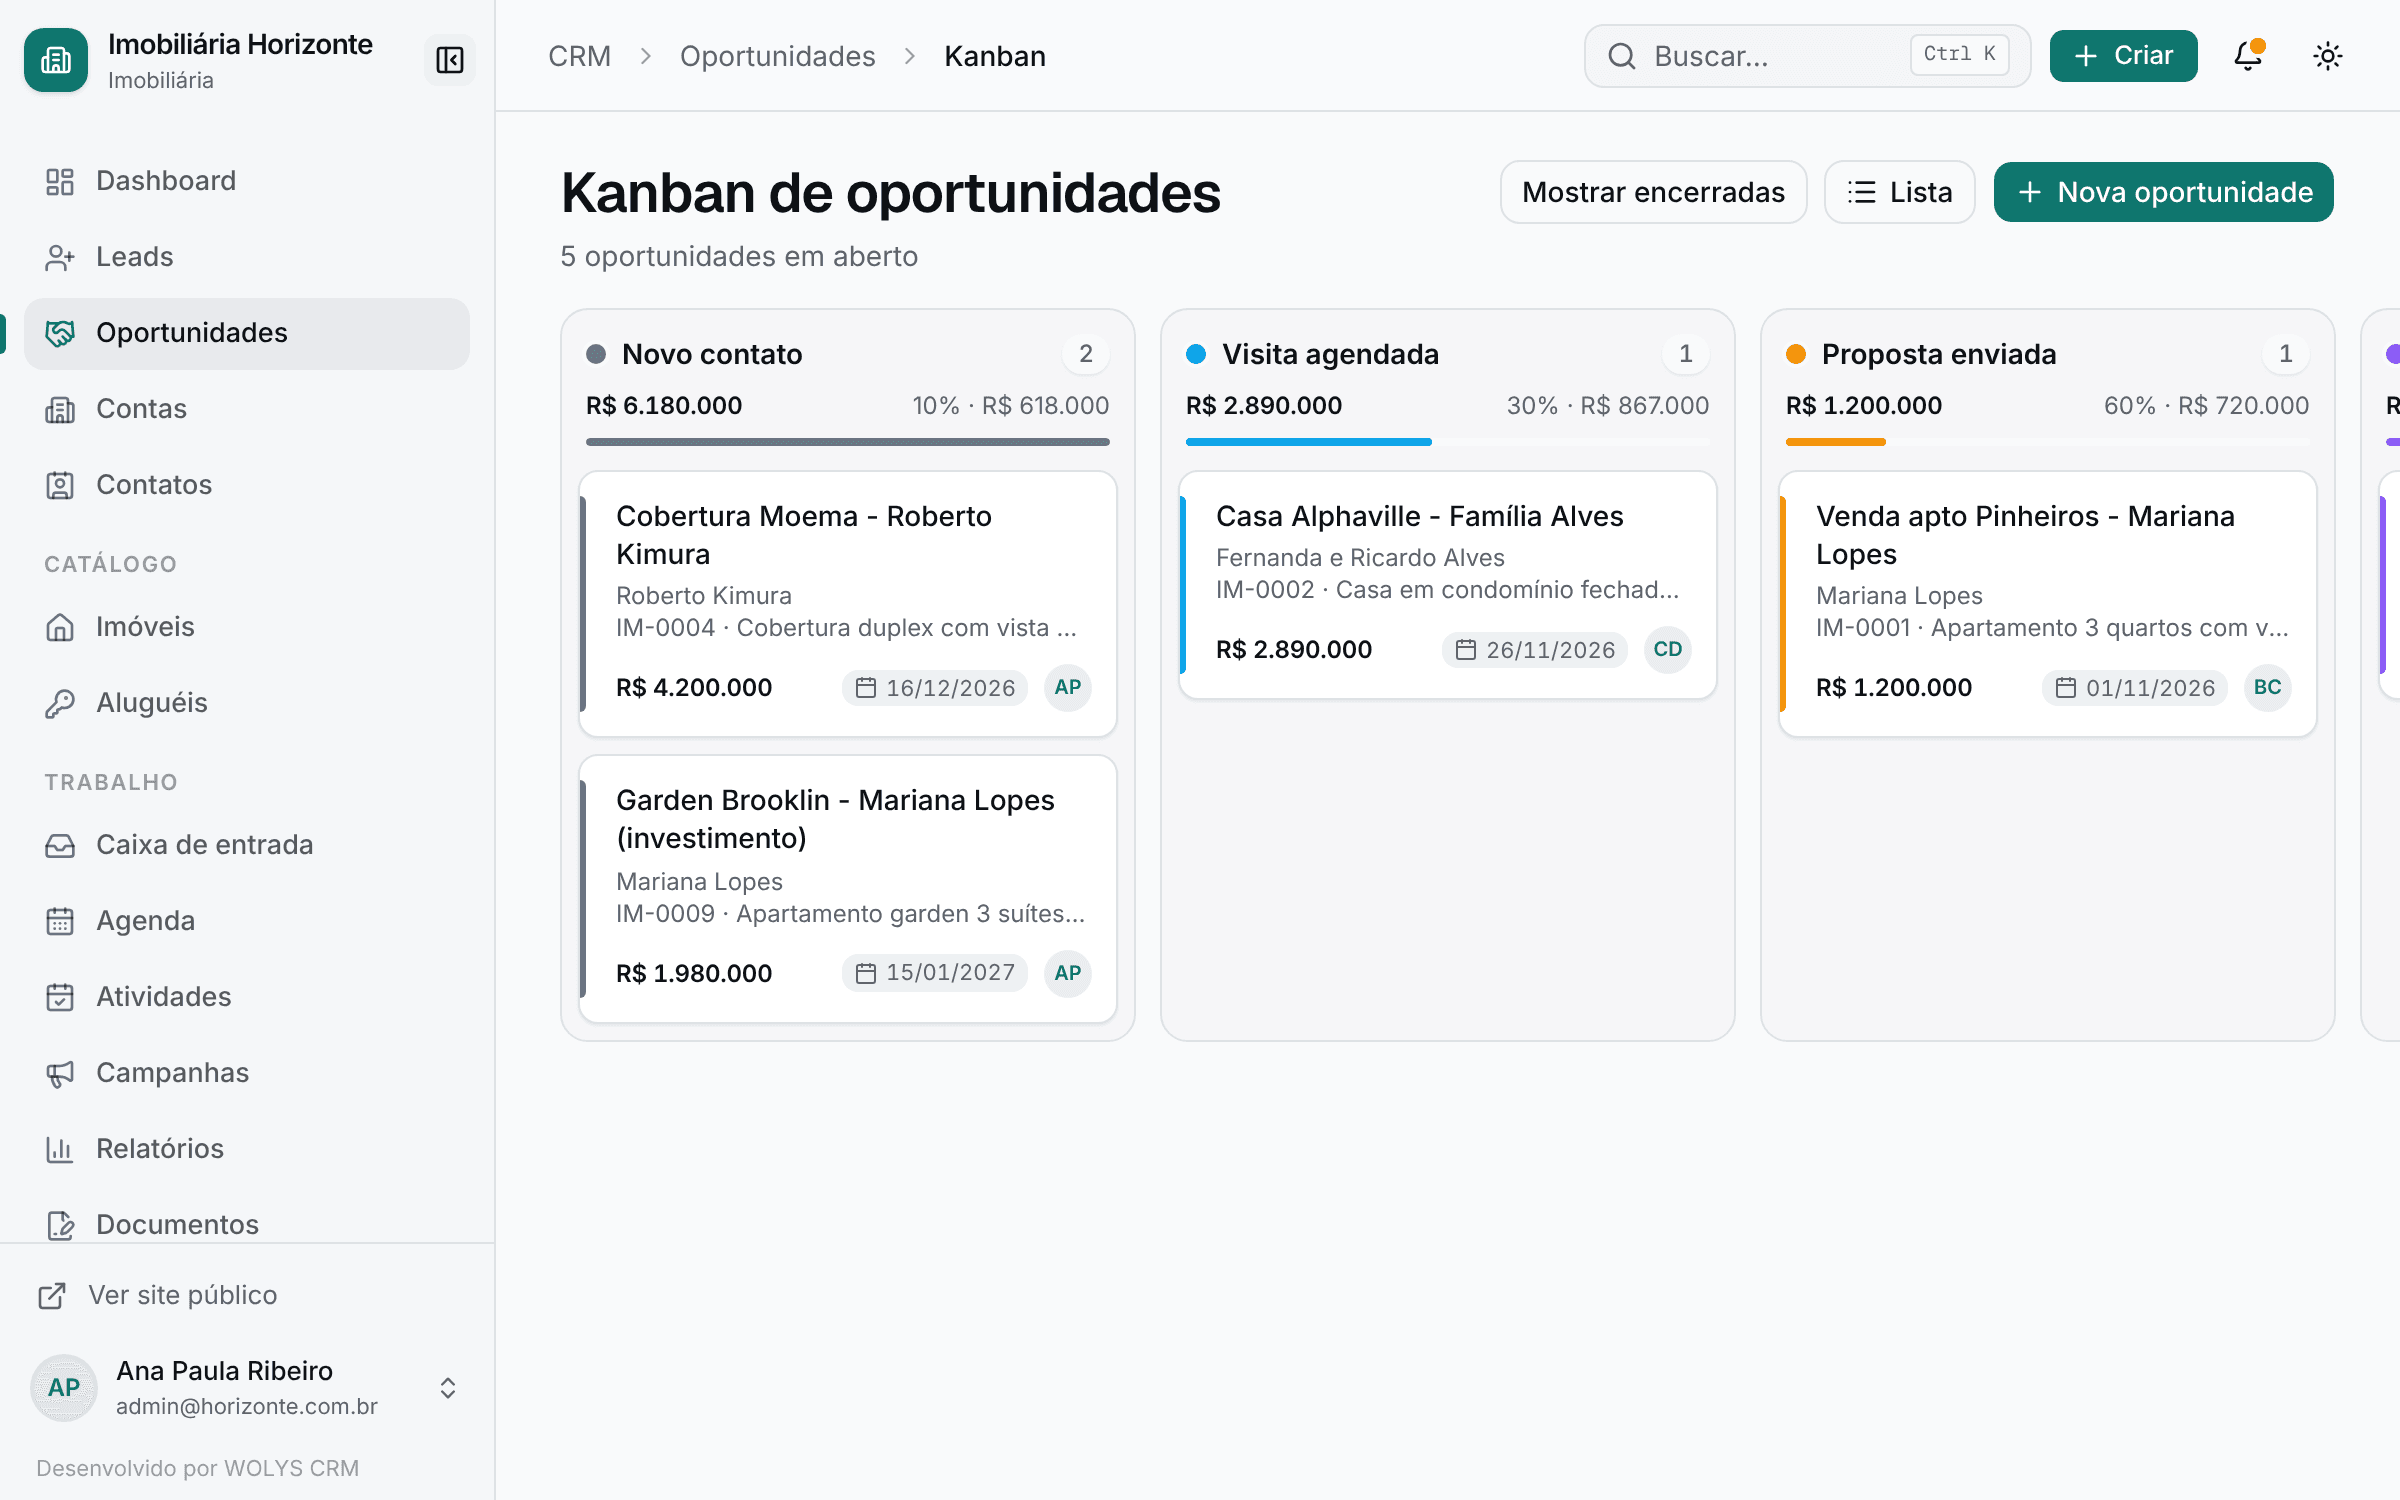Open notifications bell

(x=2248, y=56)
